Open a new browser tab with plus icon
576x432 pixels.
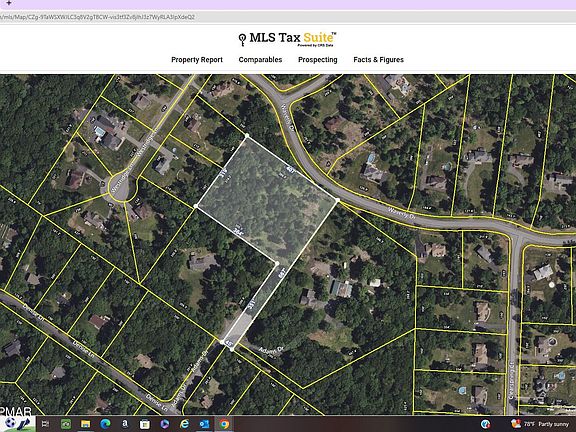[x=8, y=3]
